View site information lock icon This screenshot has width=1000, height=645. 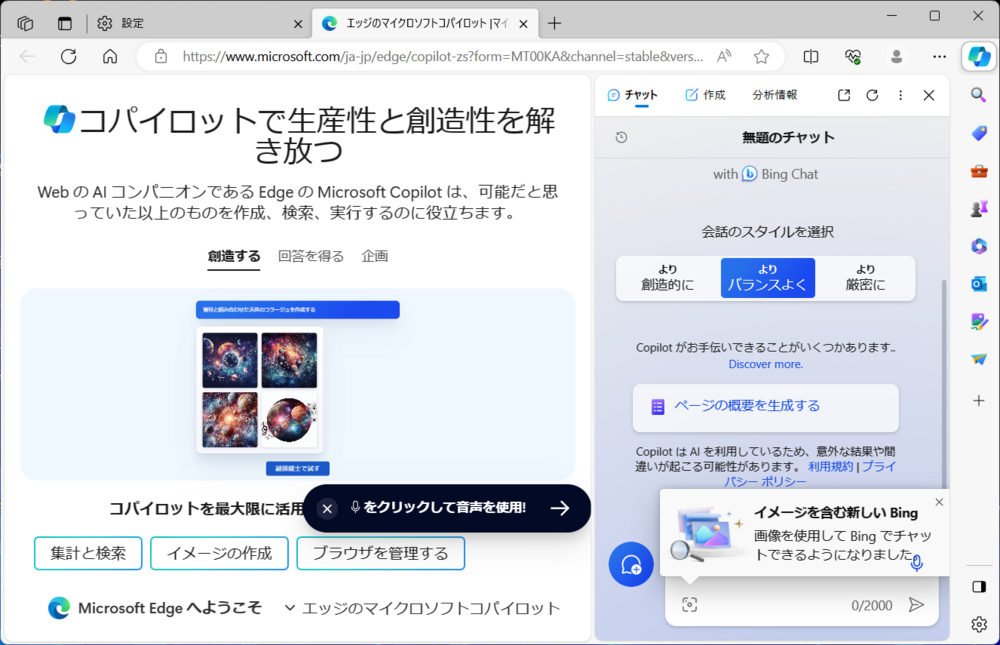[x=161, y=57]
